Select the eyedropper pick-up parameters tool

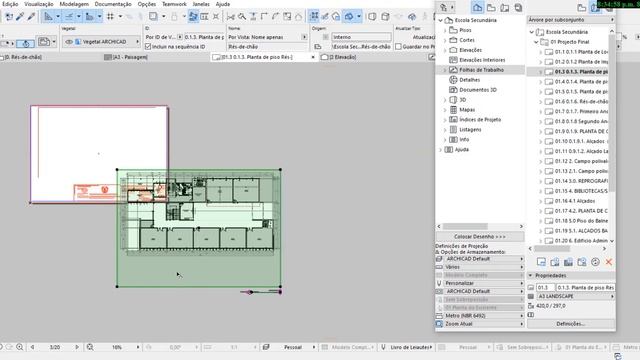tap(20, 17)
